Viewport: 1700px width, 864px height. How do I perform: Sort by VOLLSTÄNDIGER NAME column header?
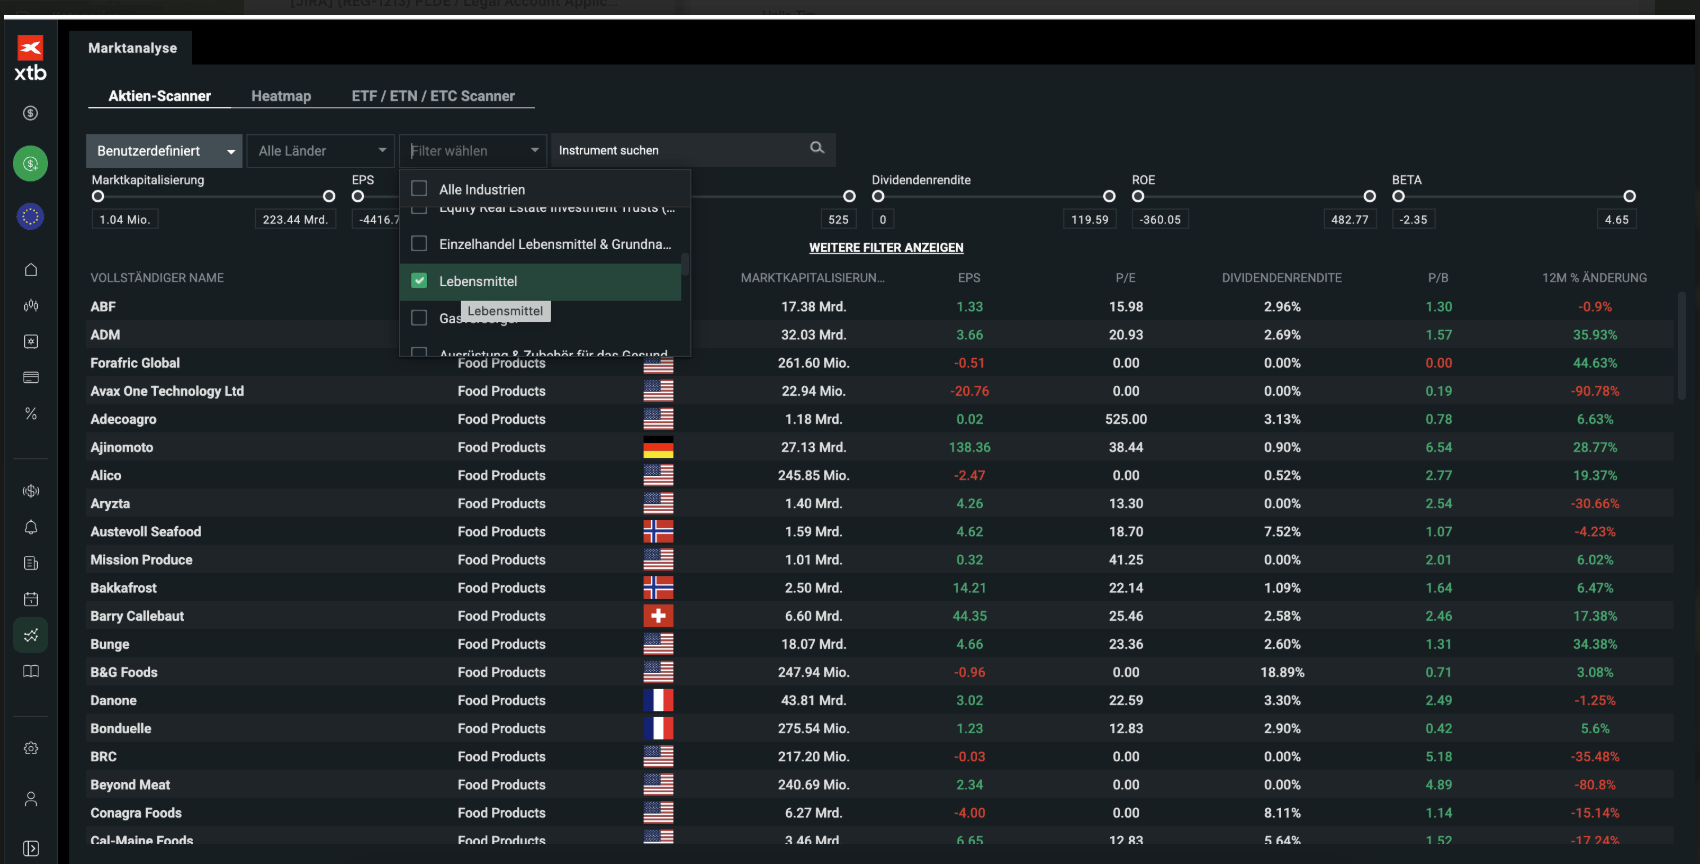point(157,278)
